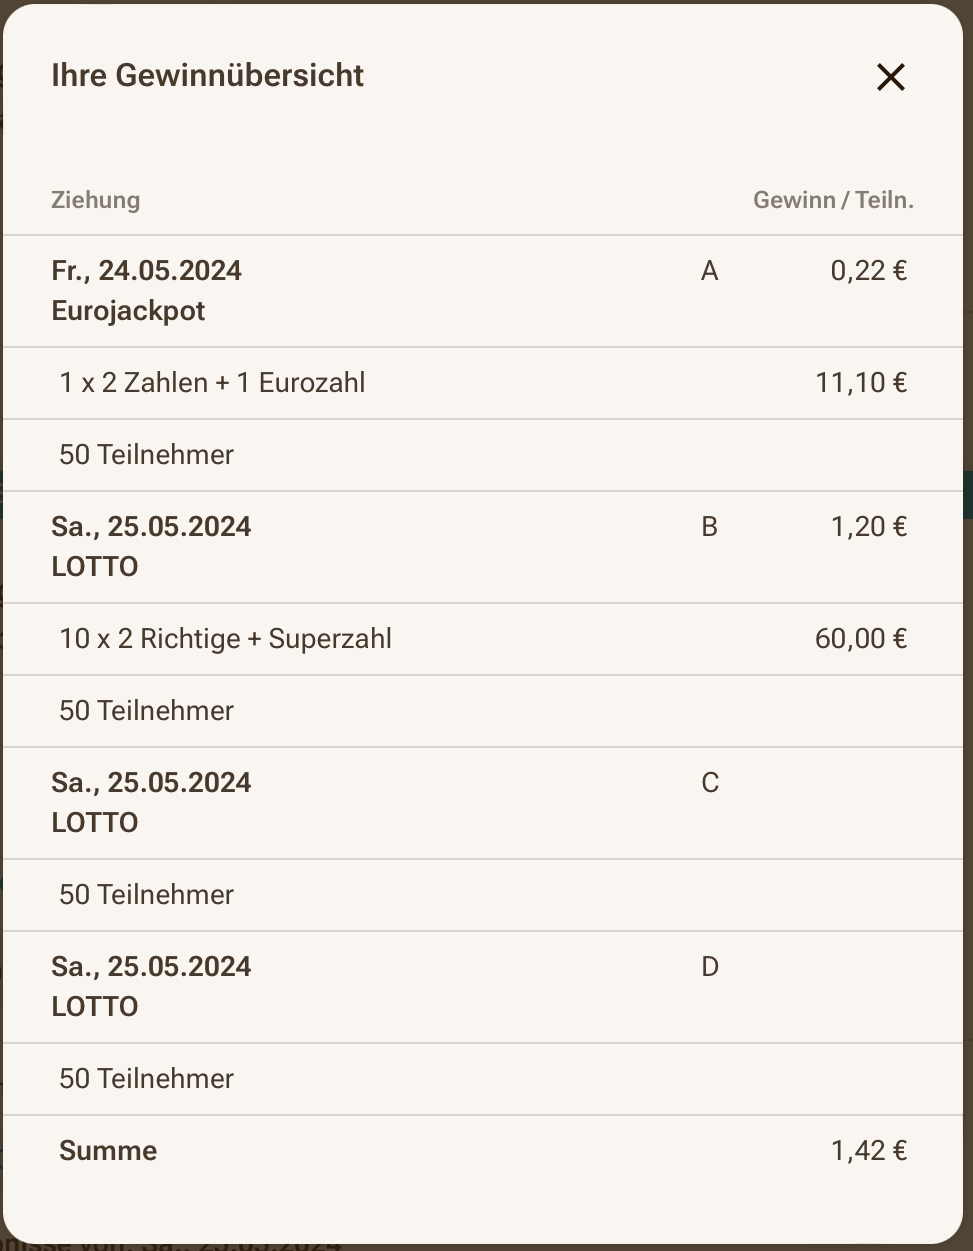Select the Ziehung column header
The width and height of the screenshot is (973, 1251).
[x=95, y=200]
